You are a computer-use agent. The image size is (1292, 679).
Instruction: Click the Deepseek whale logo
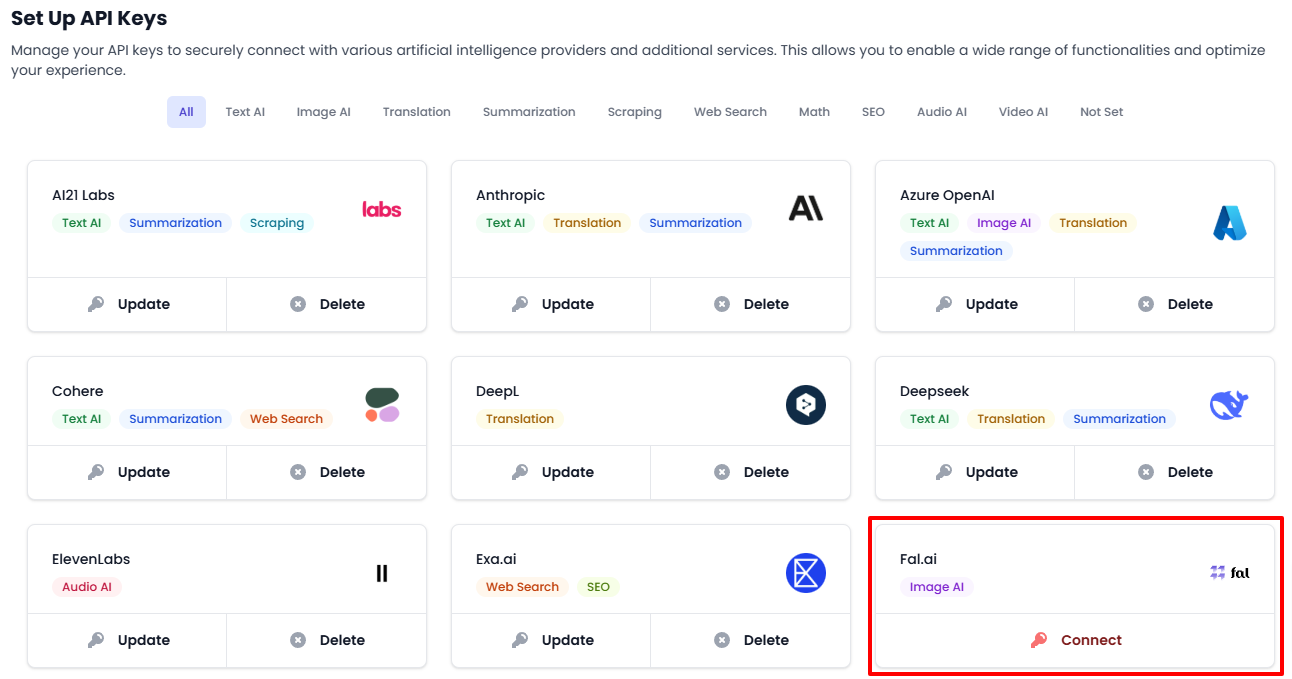[x=1230, y=405]
